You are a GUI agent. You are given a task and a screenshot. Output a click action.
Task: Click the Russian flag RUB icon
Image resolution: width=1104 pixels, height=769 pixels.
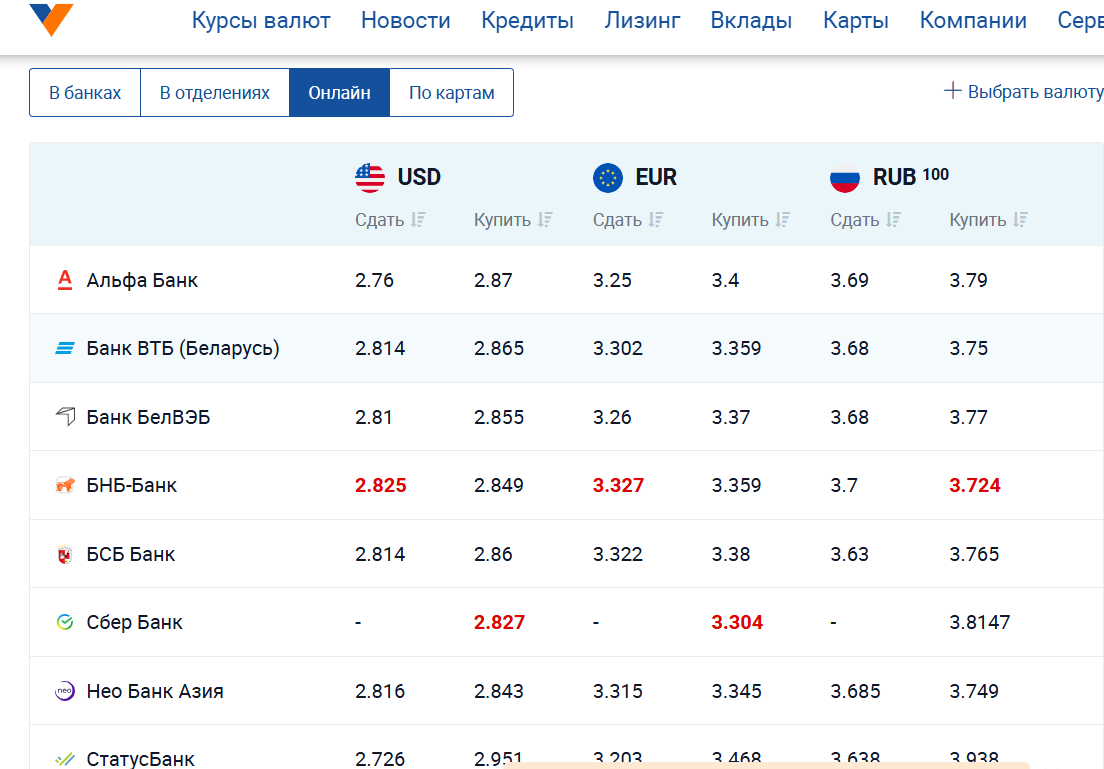click(x=845, y=178)
